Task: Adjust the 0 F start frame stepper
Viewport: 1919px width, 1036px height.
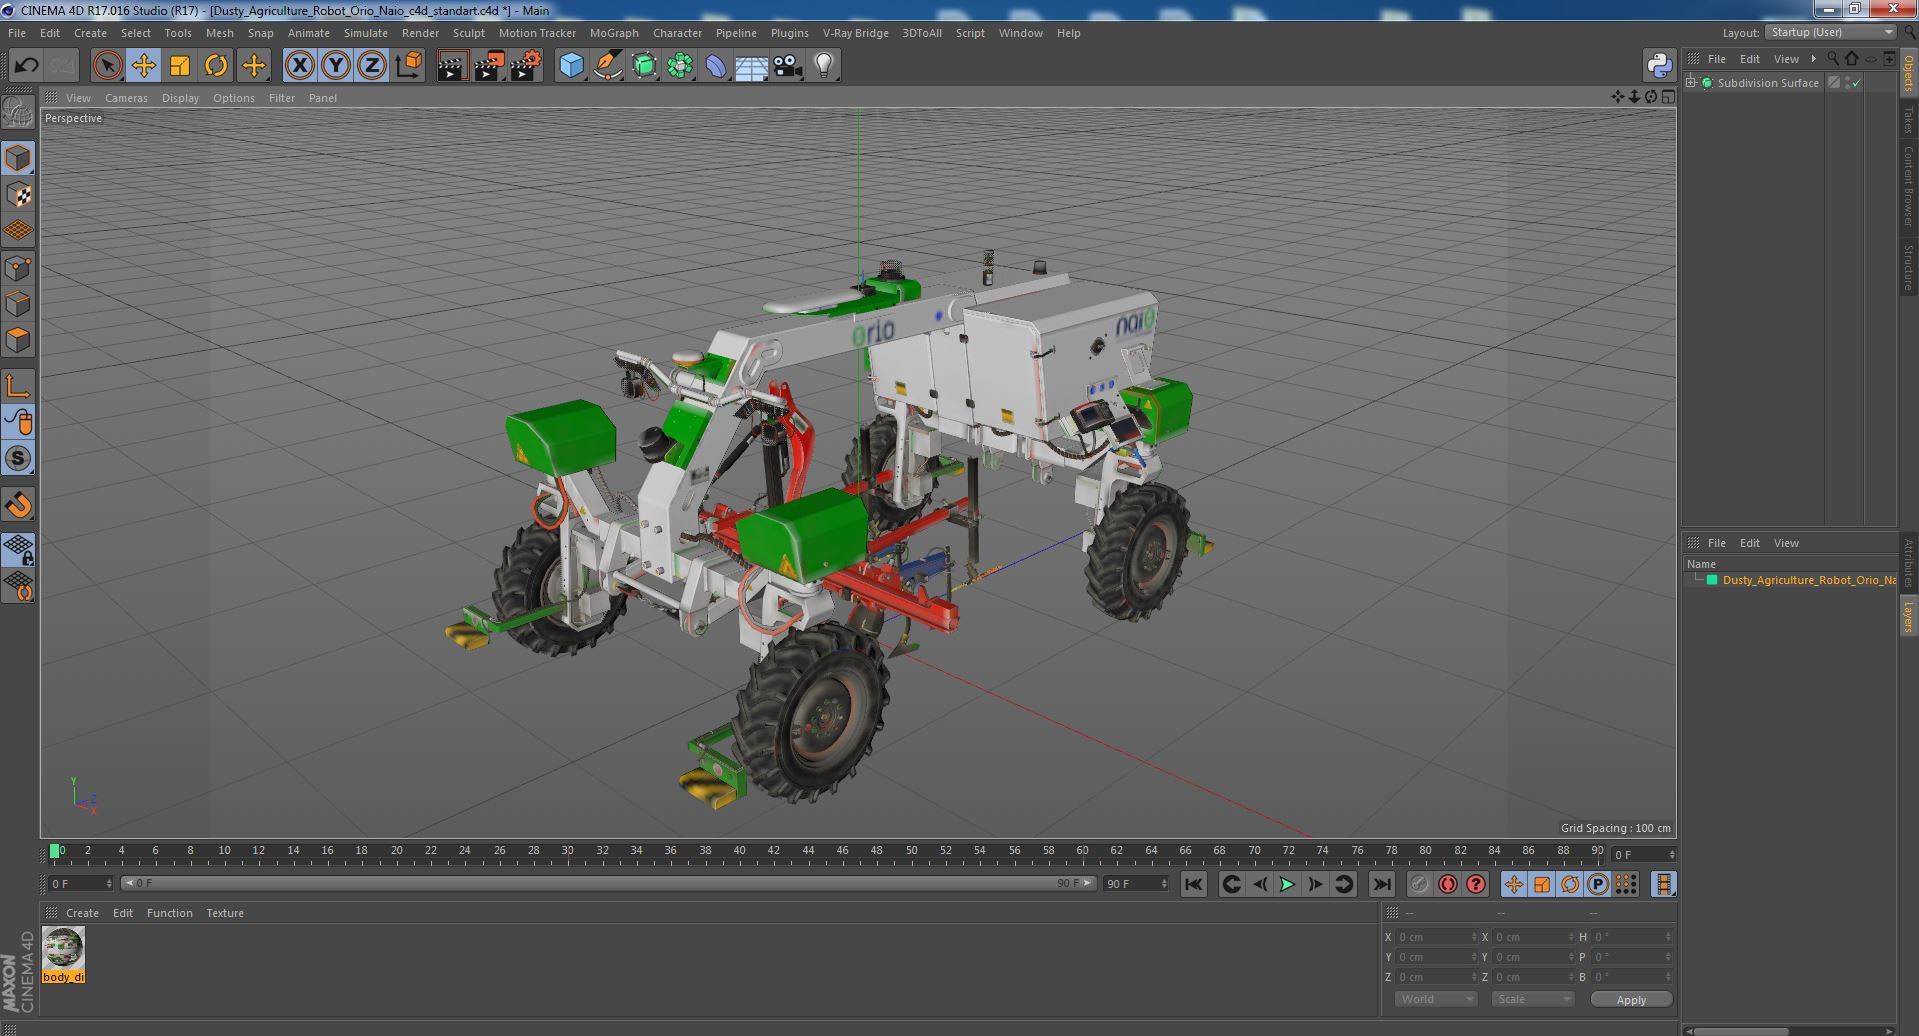Action: point(109,884)
